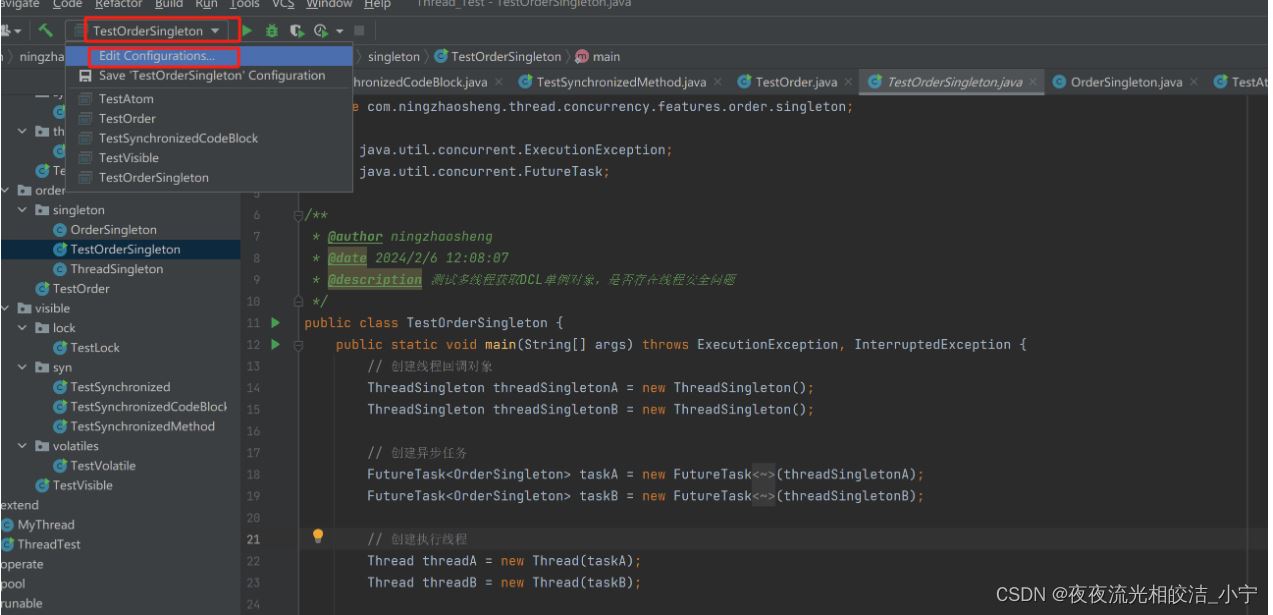Click the Run with Coverage icon
The image size is (1273, 615).
[296, 31]
